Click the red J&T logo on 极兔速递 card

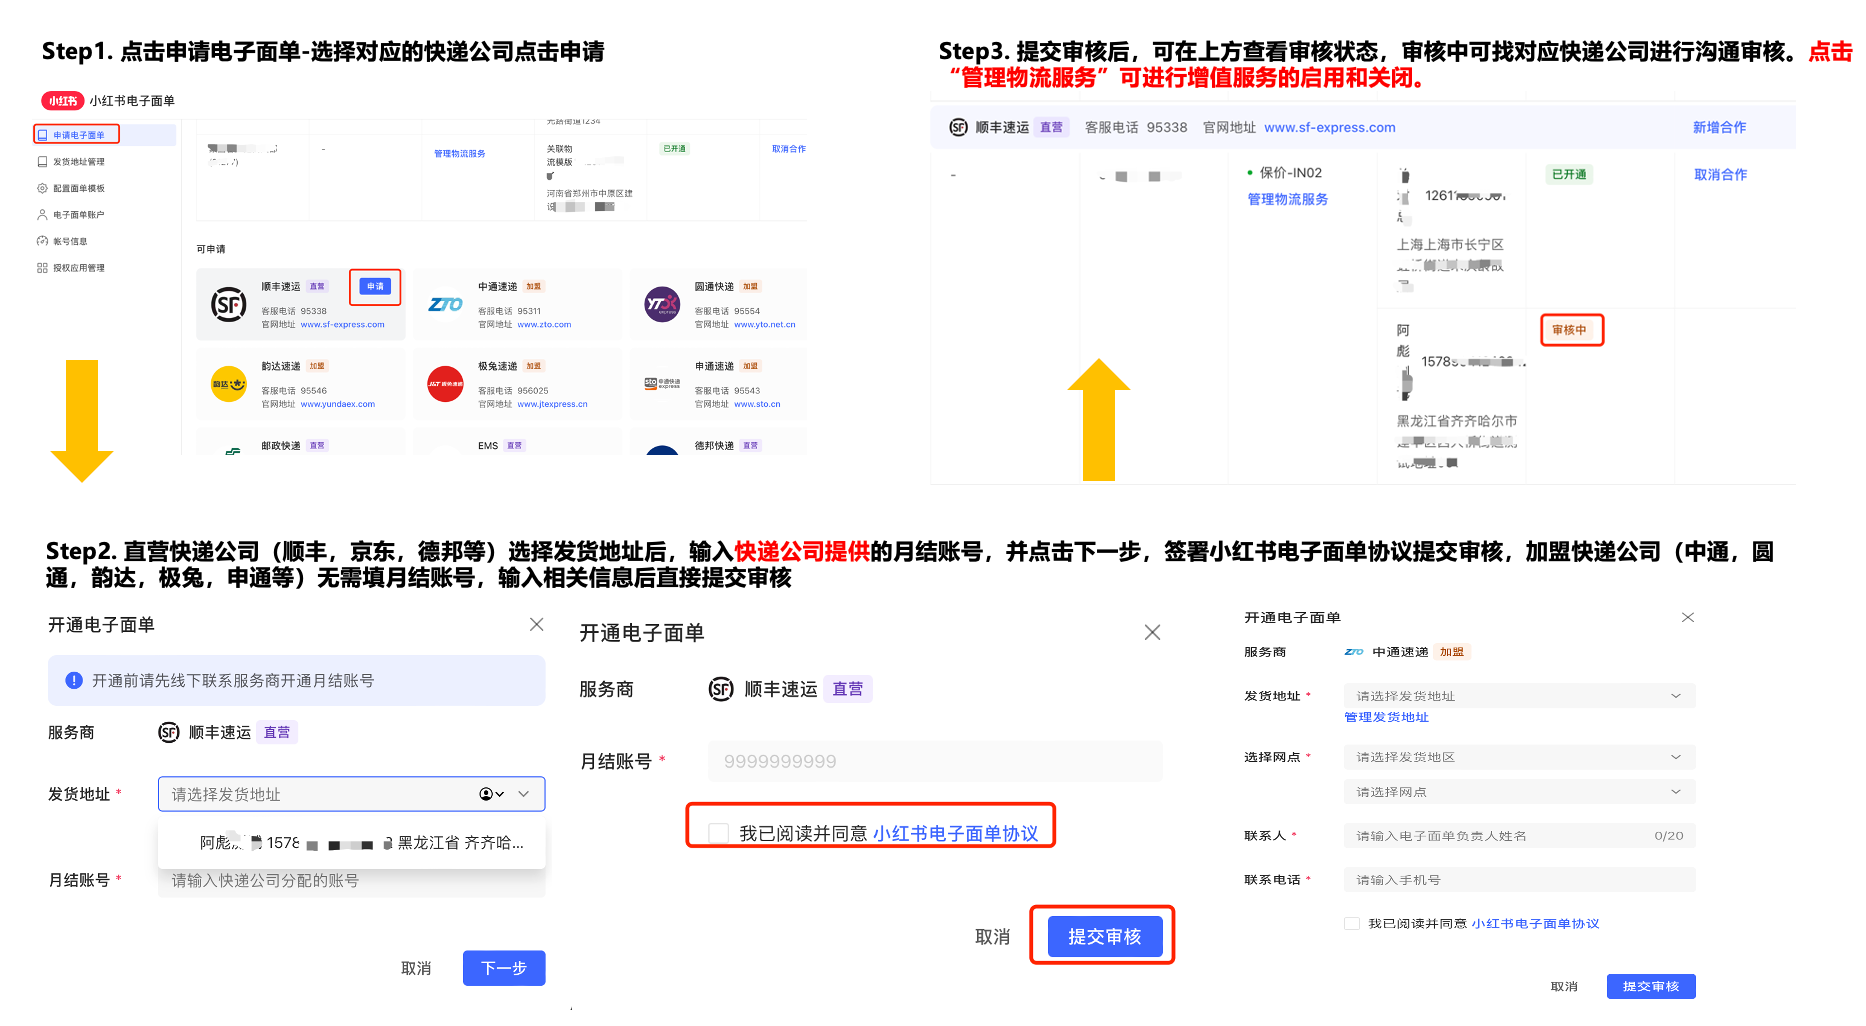coord(445,384)
